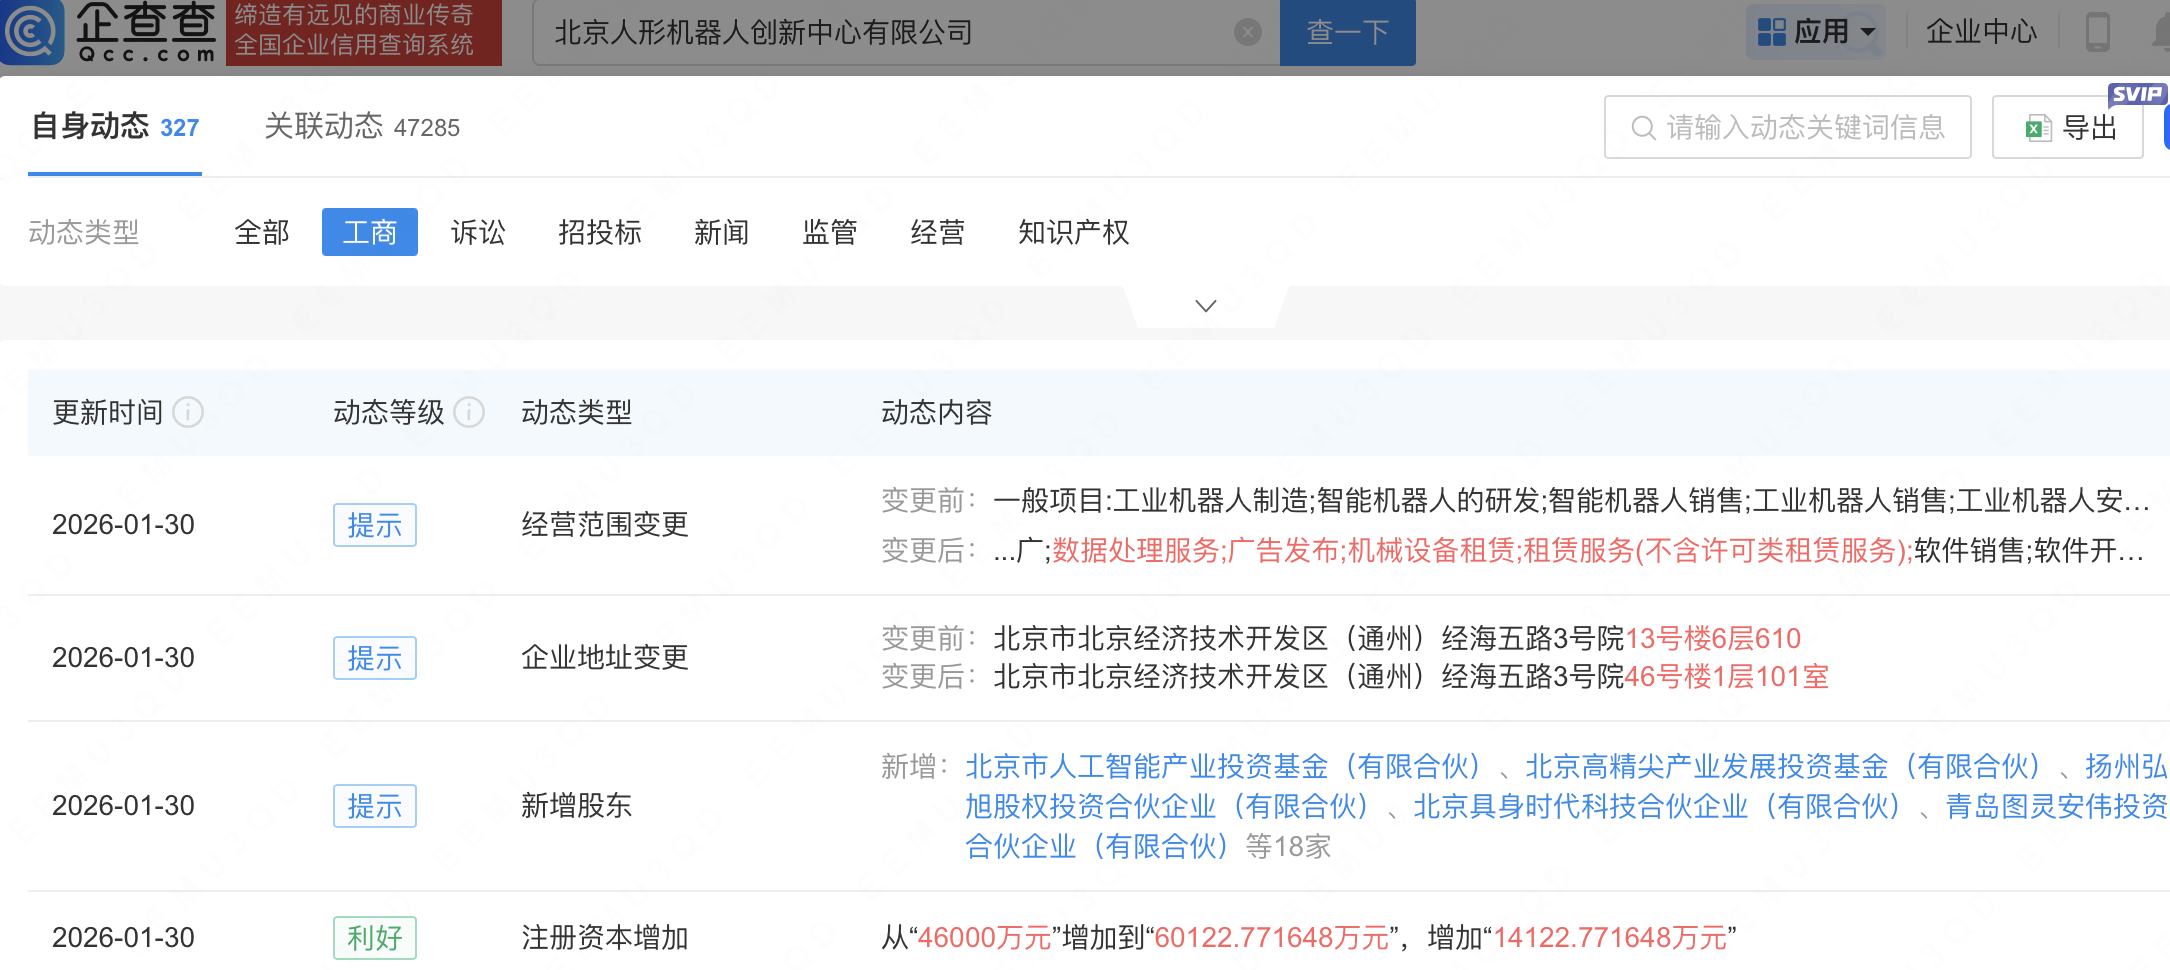Screen dimensions: 2170x970
Task: Click the notification bell icon
Action: [x=2160, y=32]
